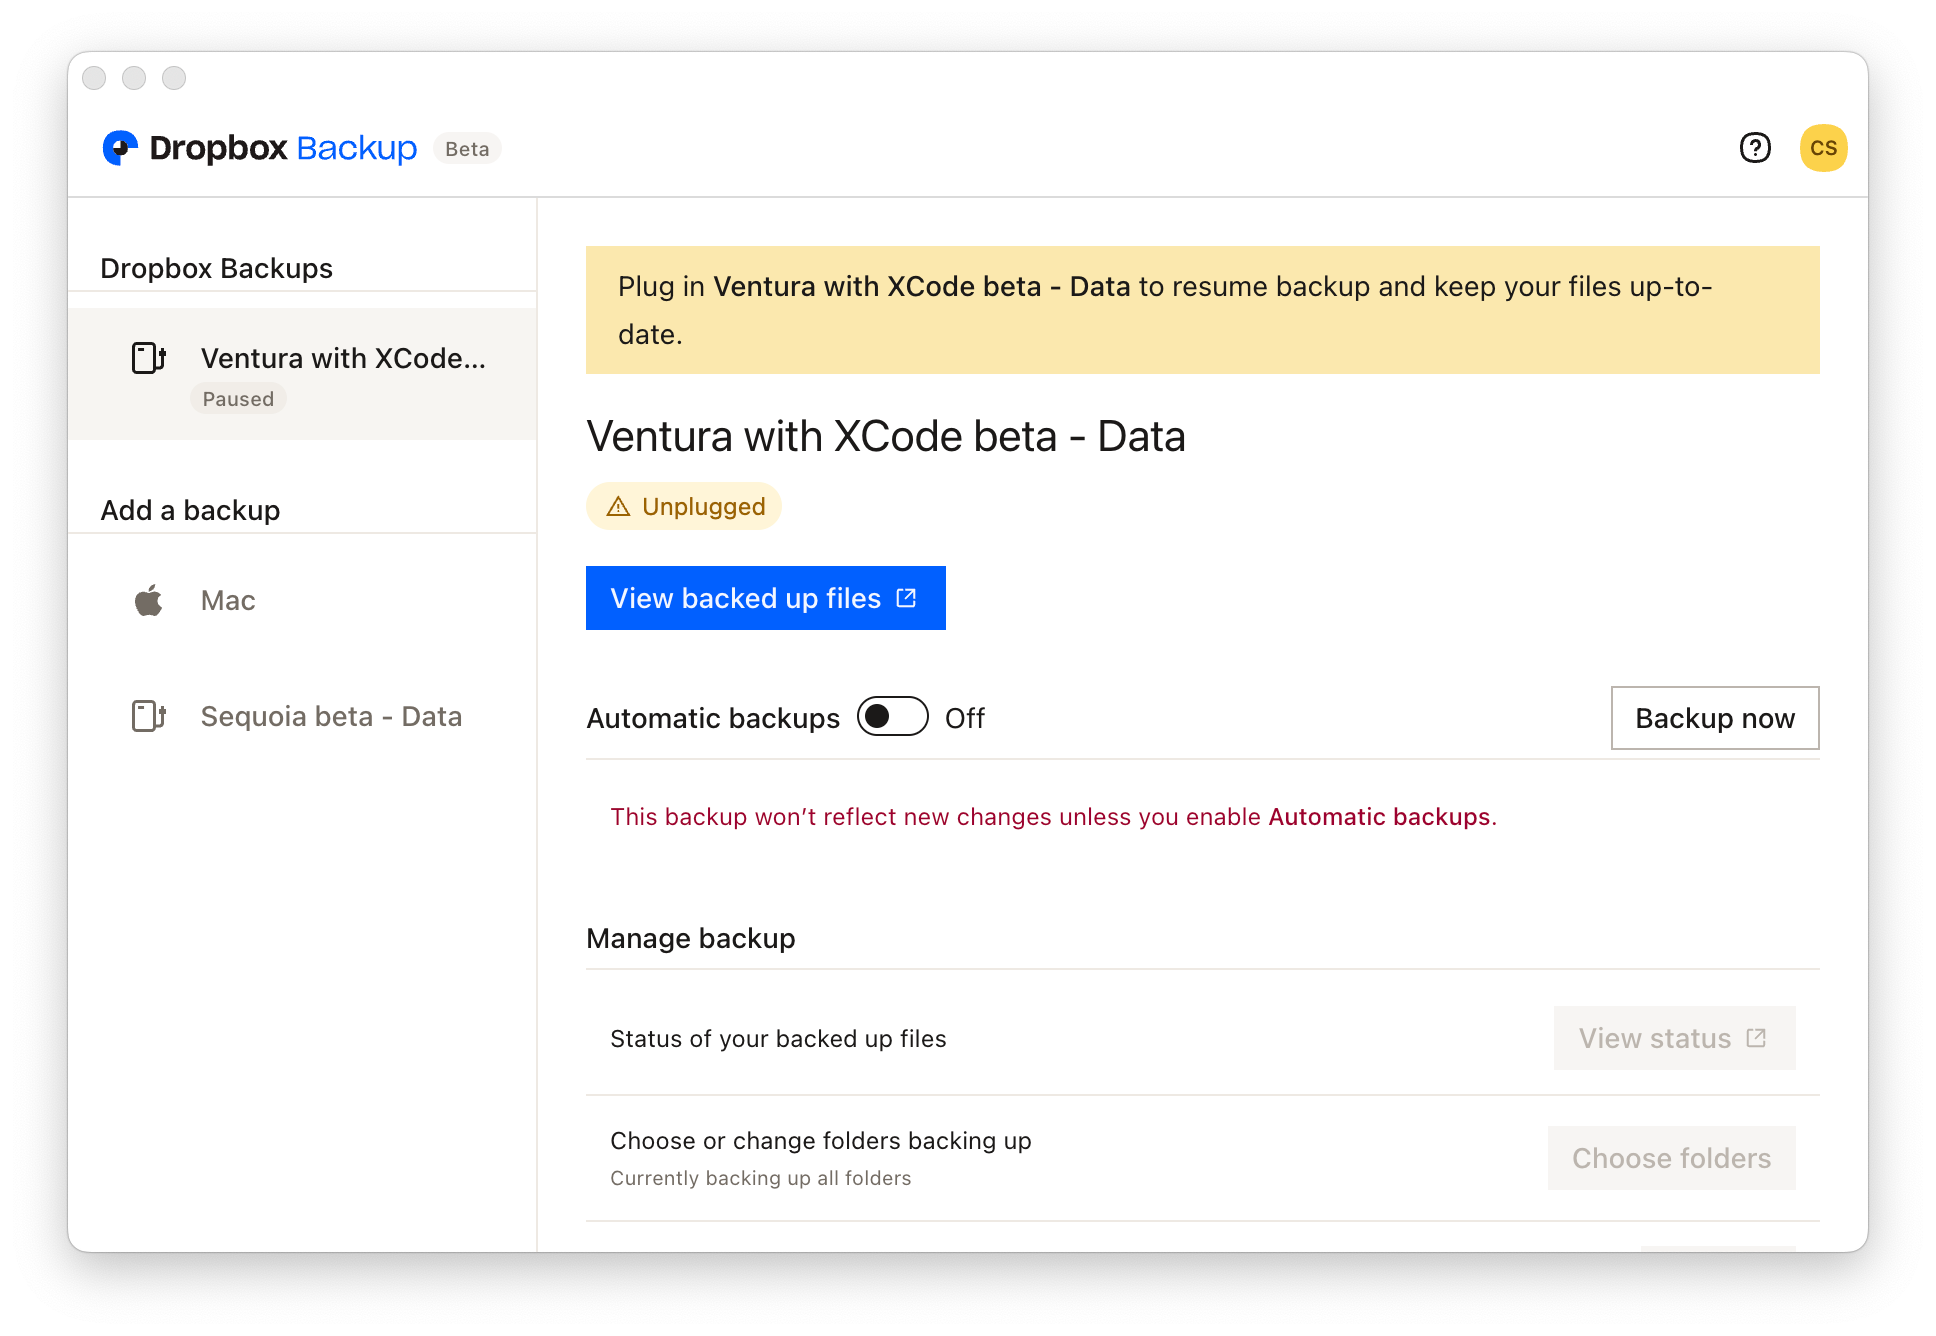The height and width of the screenshot is (1336, 1936).
Task: Open the help question mark icon
Action: pyautogui.click(x=1755, y=148)
